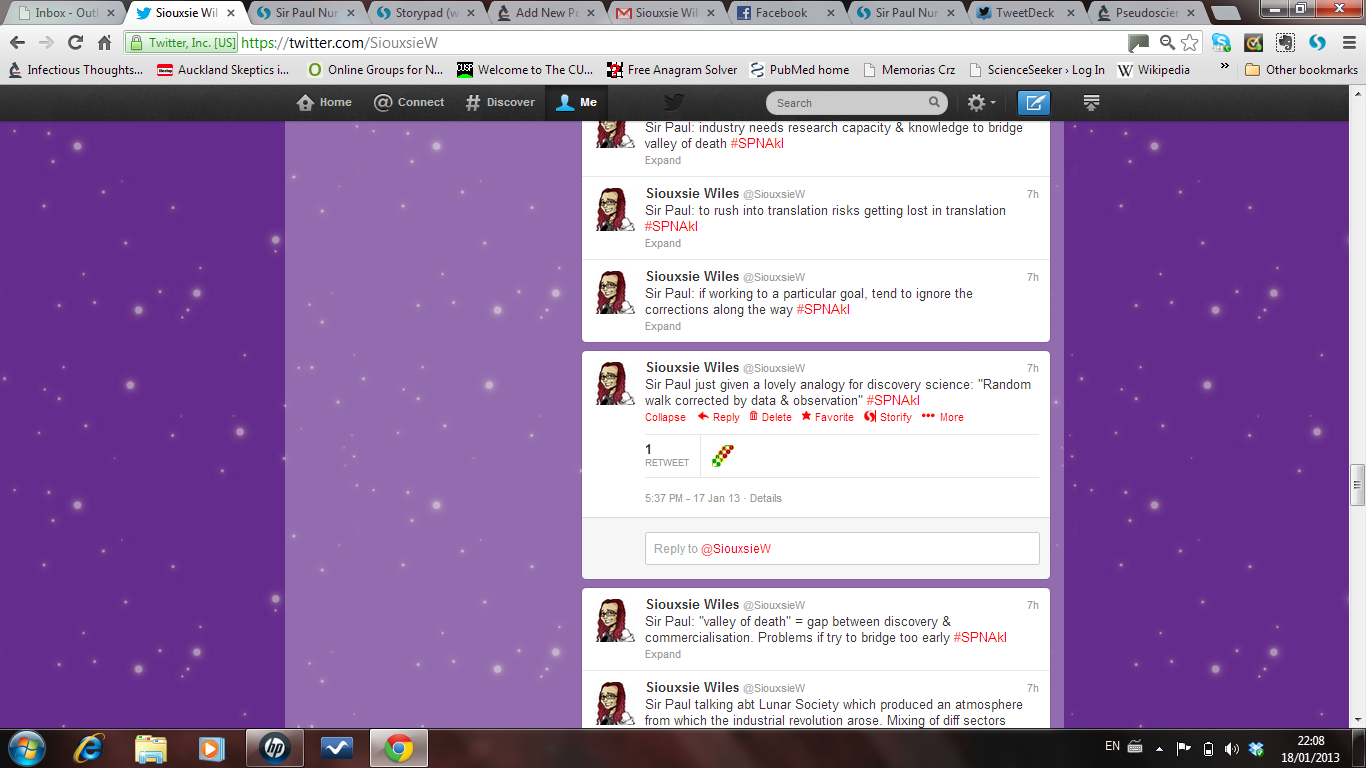The height and width of the screenshot is (768, 1366).
Task: Launch Internet Explorer from the taskbar
Action: [x=88, y=748]
